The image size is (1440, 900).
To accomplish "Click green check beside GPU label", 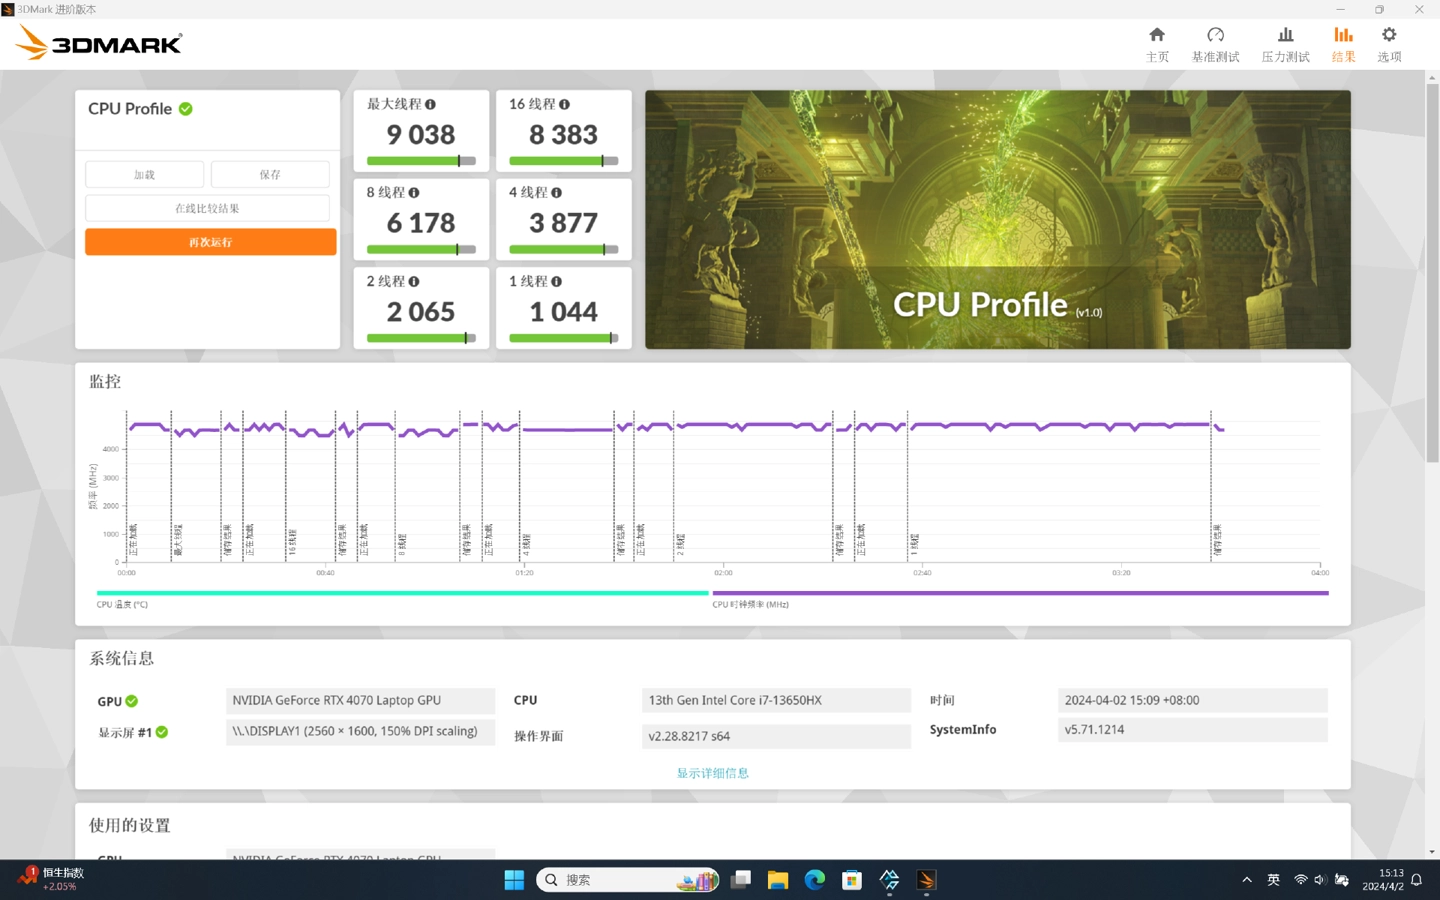I will coord(132,702).
